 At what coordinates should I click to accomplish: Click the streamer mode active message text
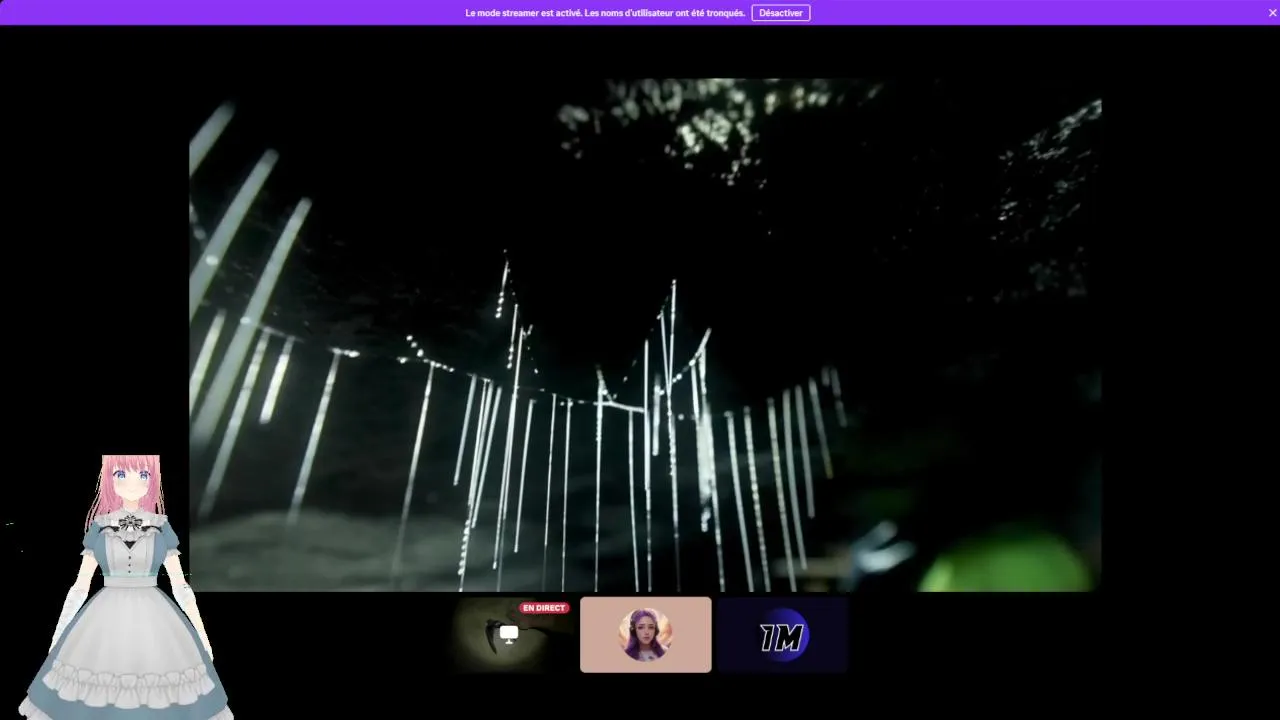click(x=605, y=13)
